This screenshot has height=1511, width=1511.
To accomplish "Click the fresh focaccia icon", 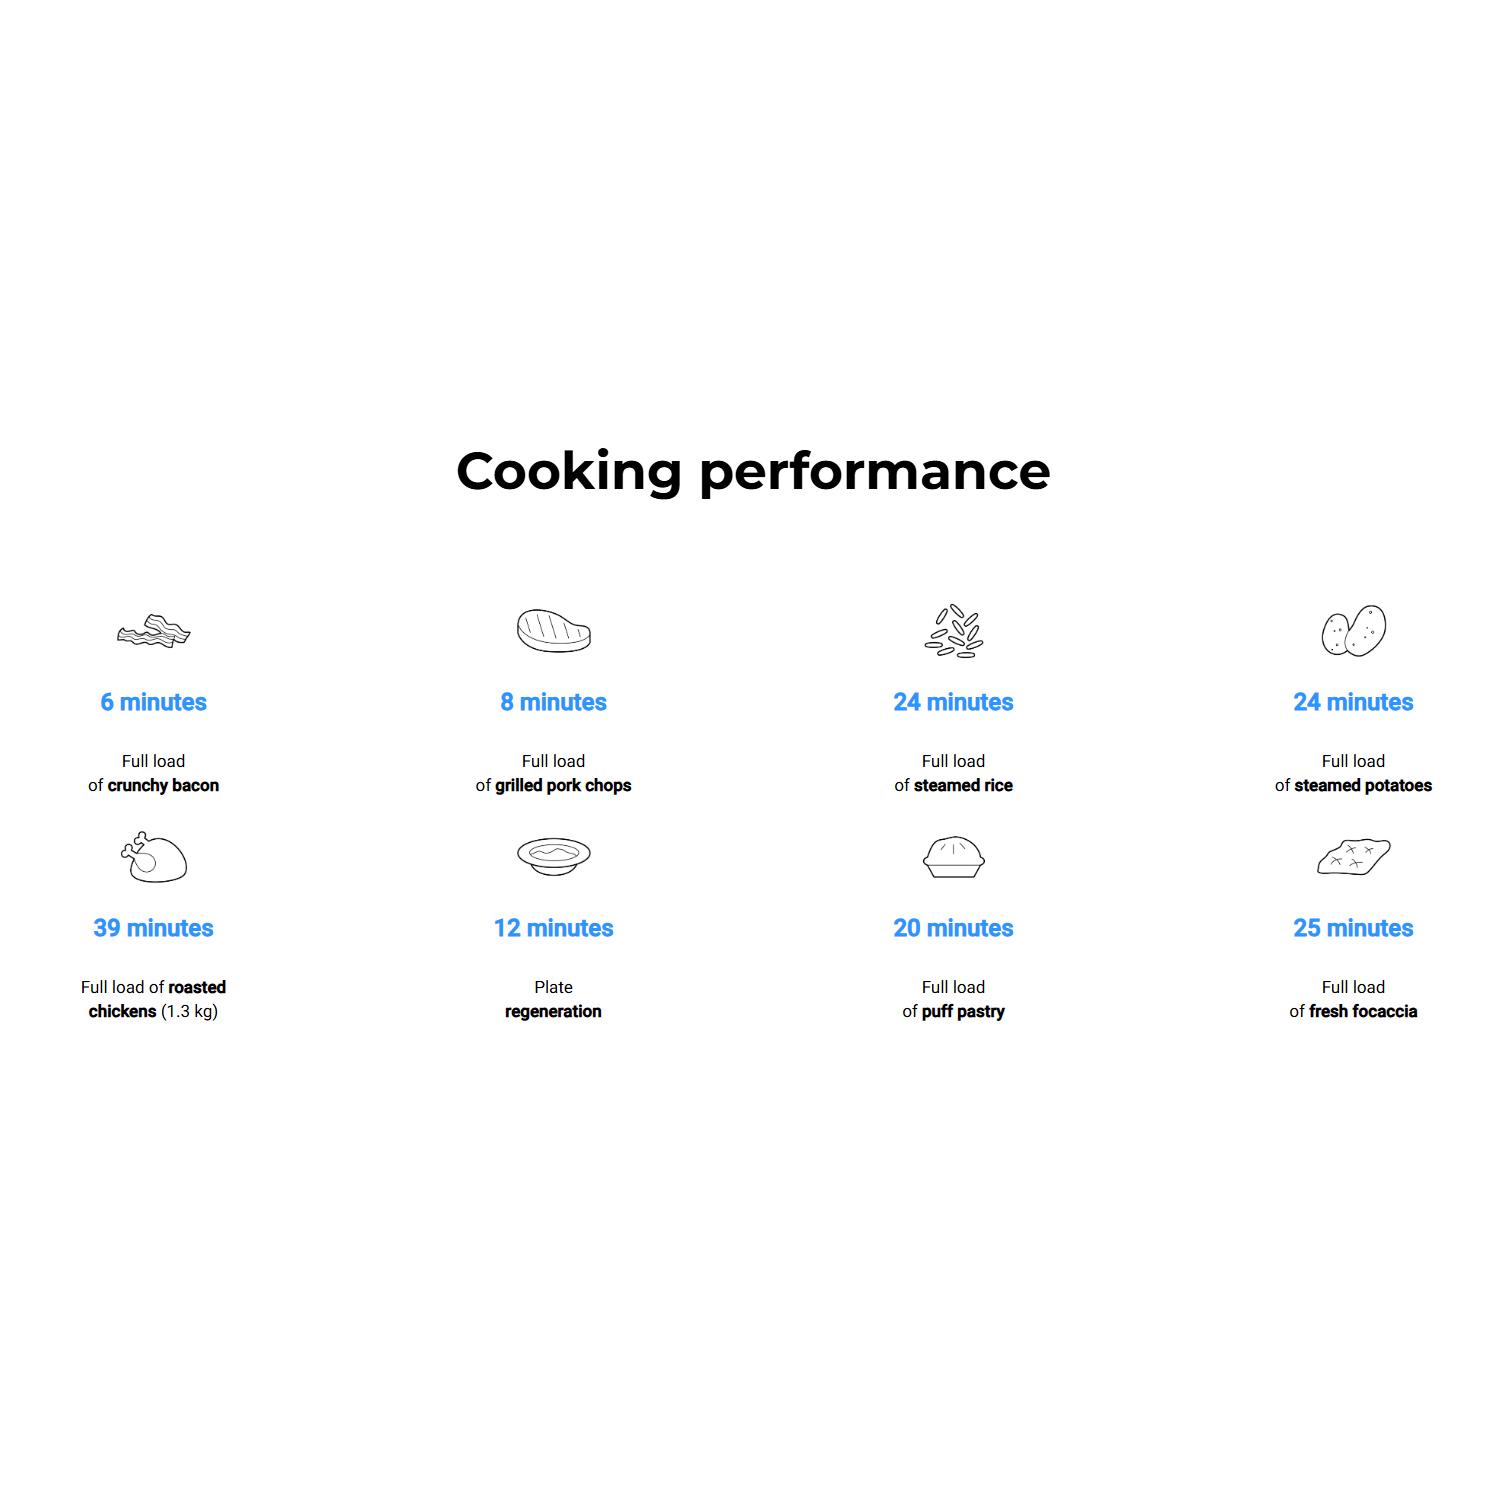I will 1353,857.
